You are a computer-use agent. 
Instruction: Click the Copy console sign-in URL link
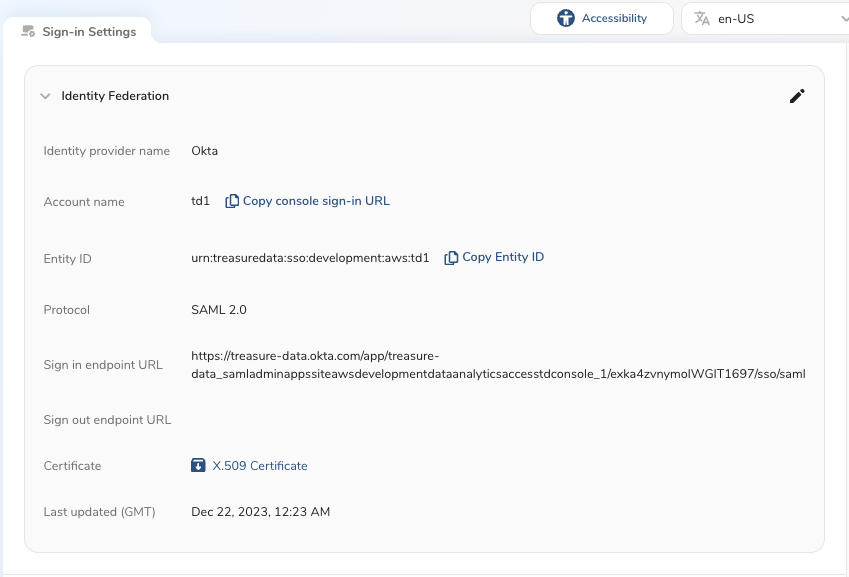(x=316, y=201)
